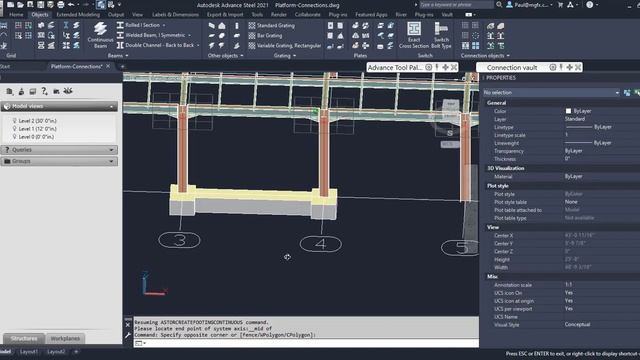
Task: Click the wrench icon beside the command line
Action: (128, 335)
